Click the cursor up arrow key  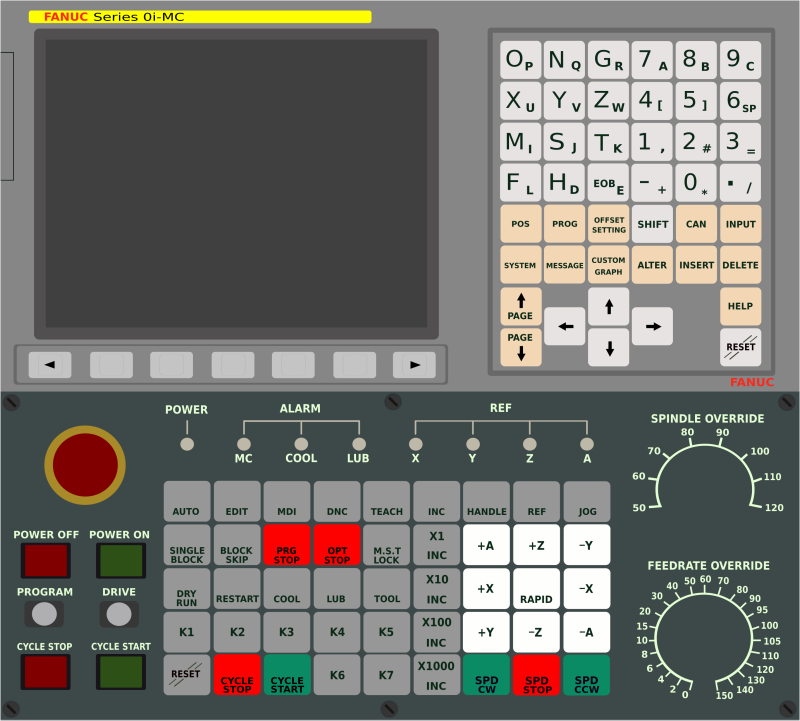(x=609, y=306)
